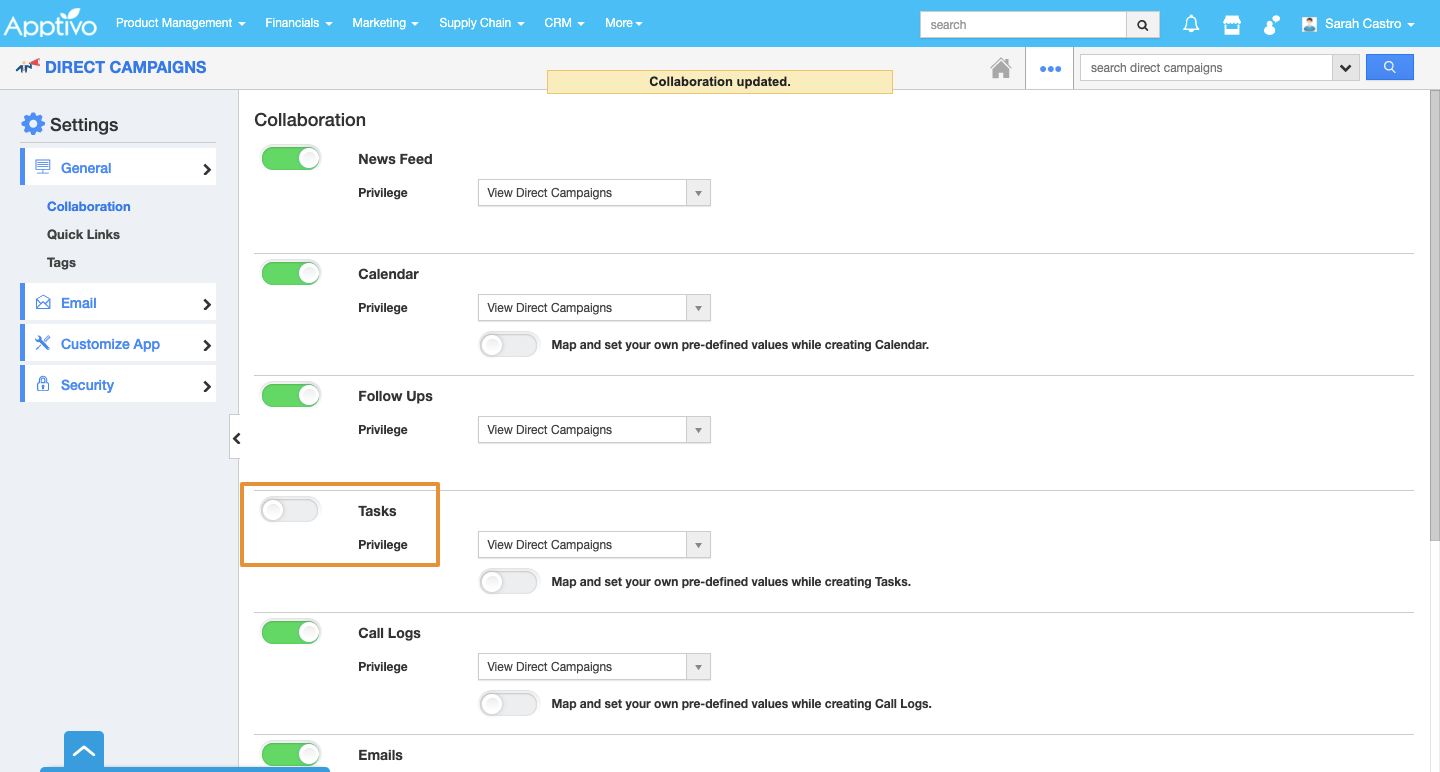Click the global search magnifier button
Image resolution: width=1440 pixels, height=772 pixels.
tap(1143, 25)
